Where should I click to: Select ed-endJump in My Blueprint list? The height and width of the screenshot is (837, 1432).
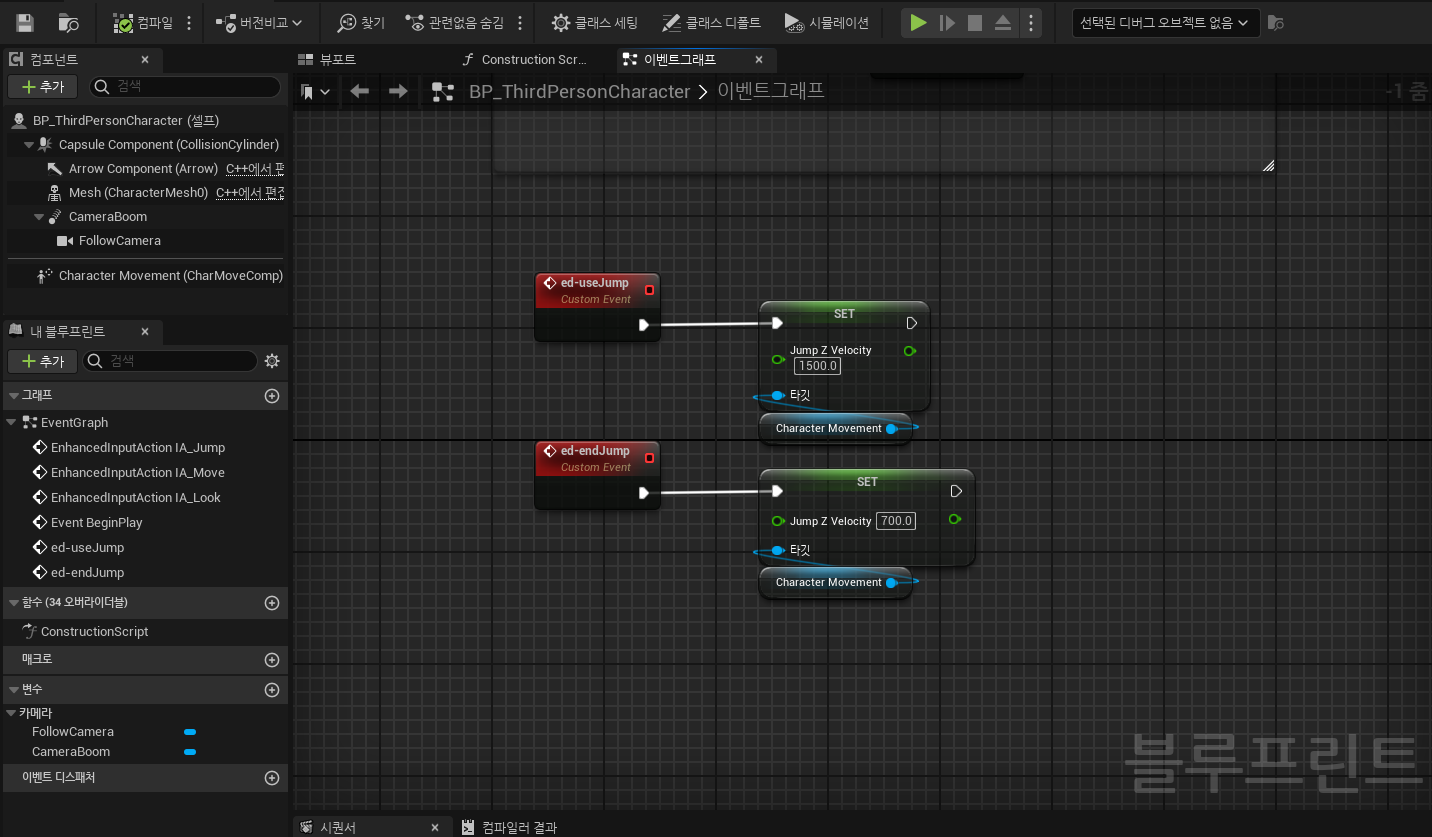[88, 573]
